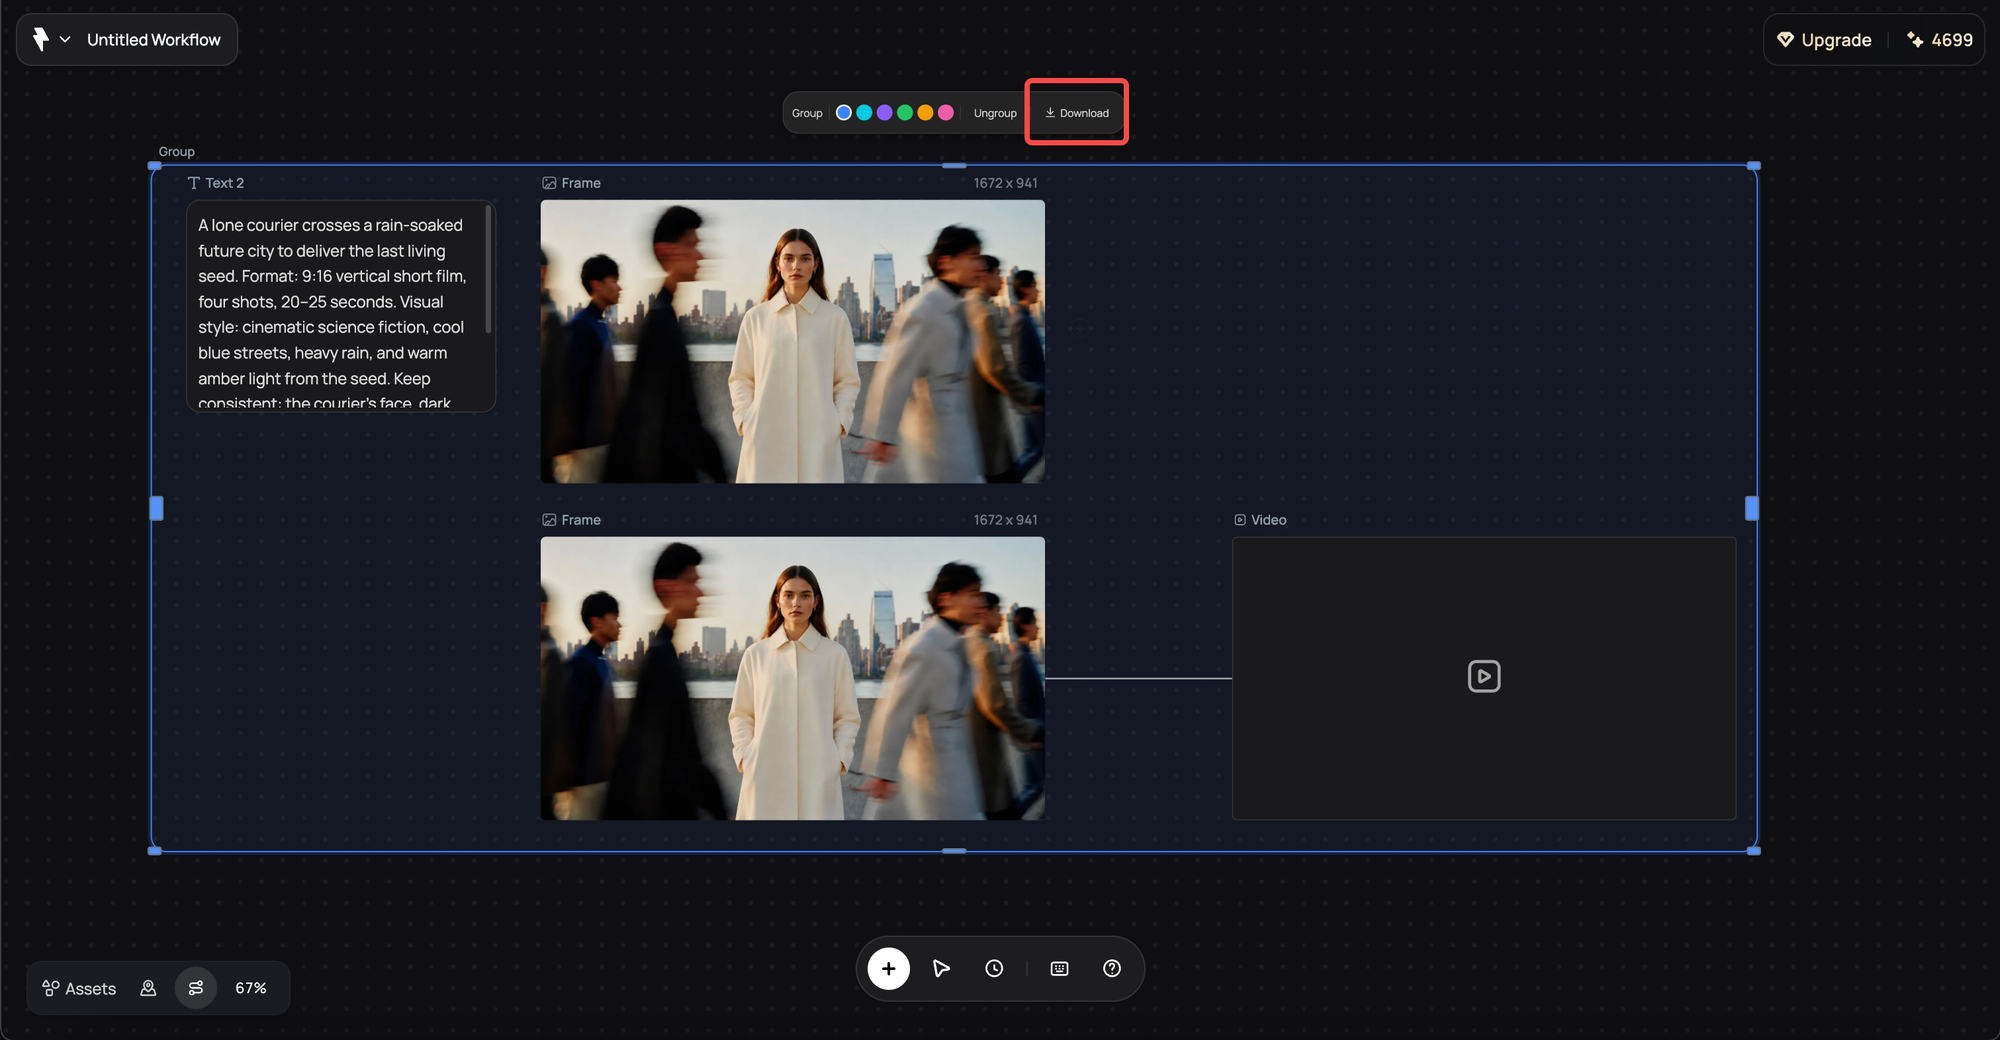Select the blue group color swatch
Screen dimensions: 2000x1040
(x=844, y=113)
